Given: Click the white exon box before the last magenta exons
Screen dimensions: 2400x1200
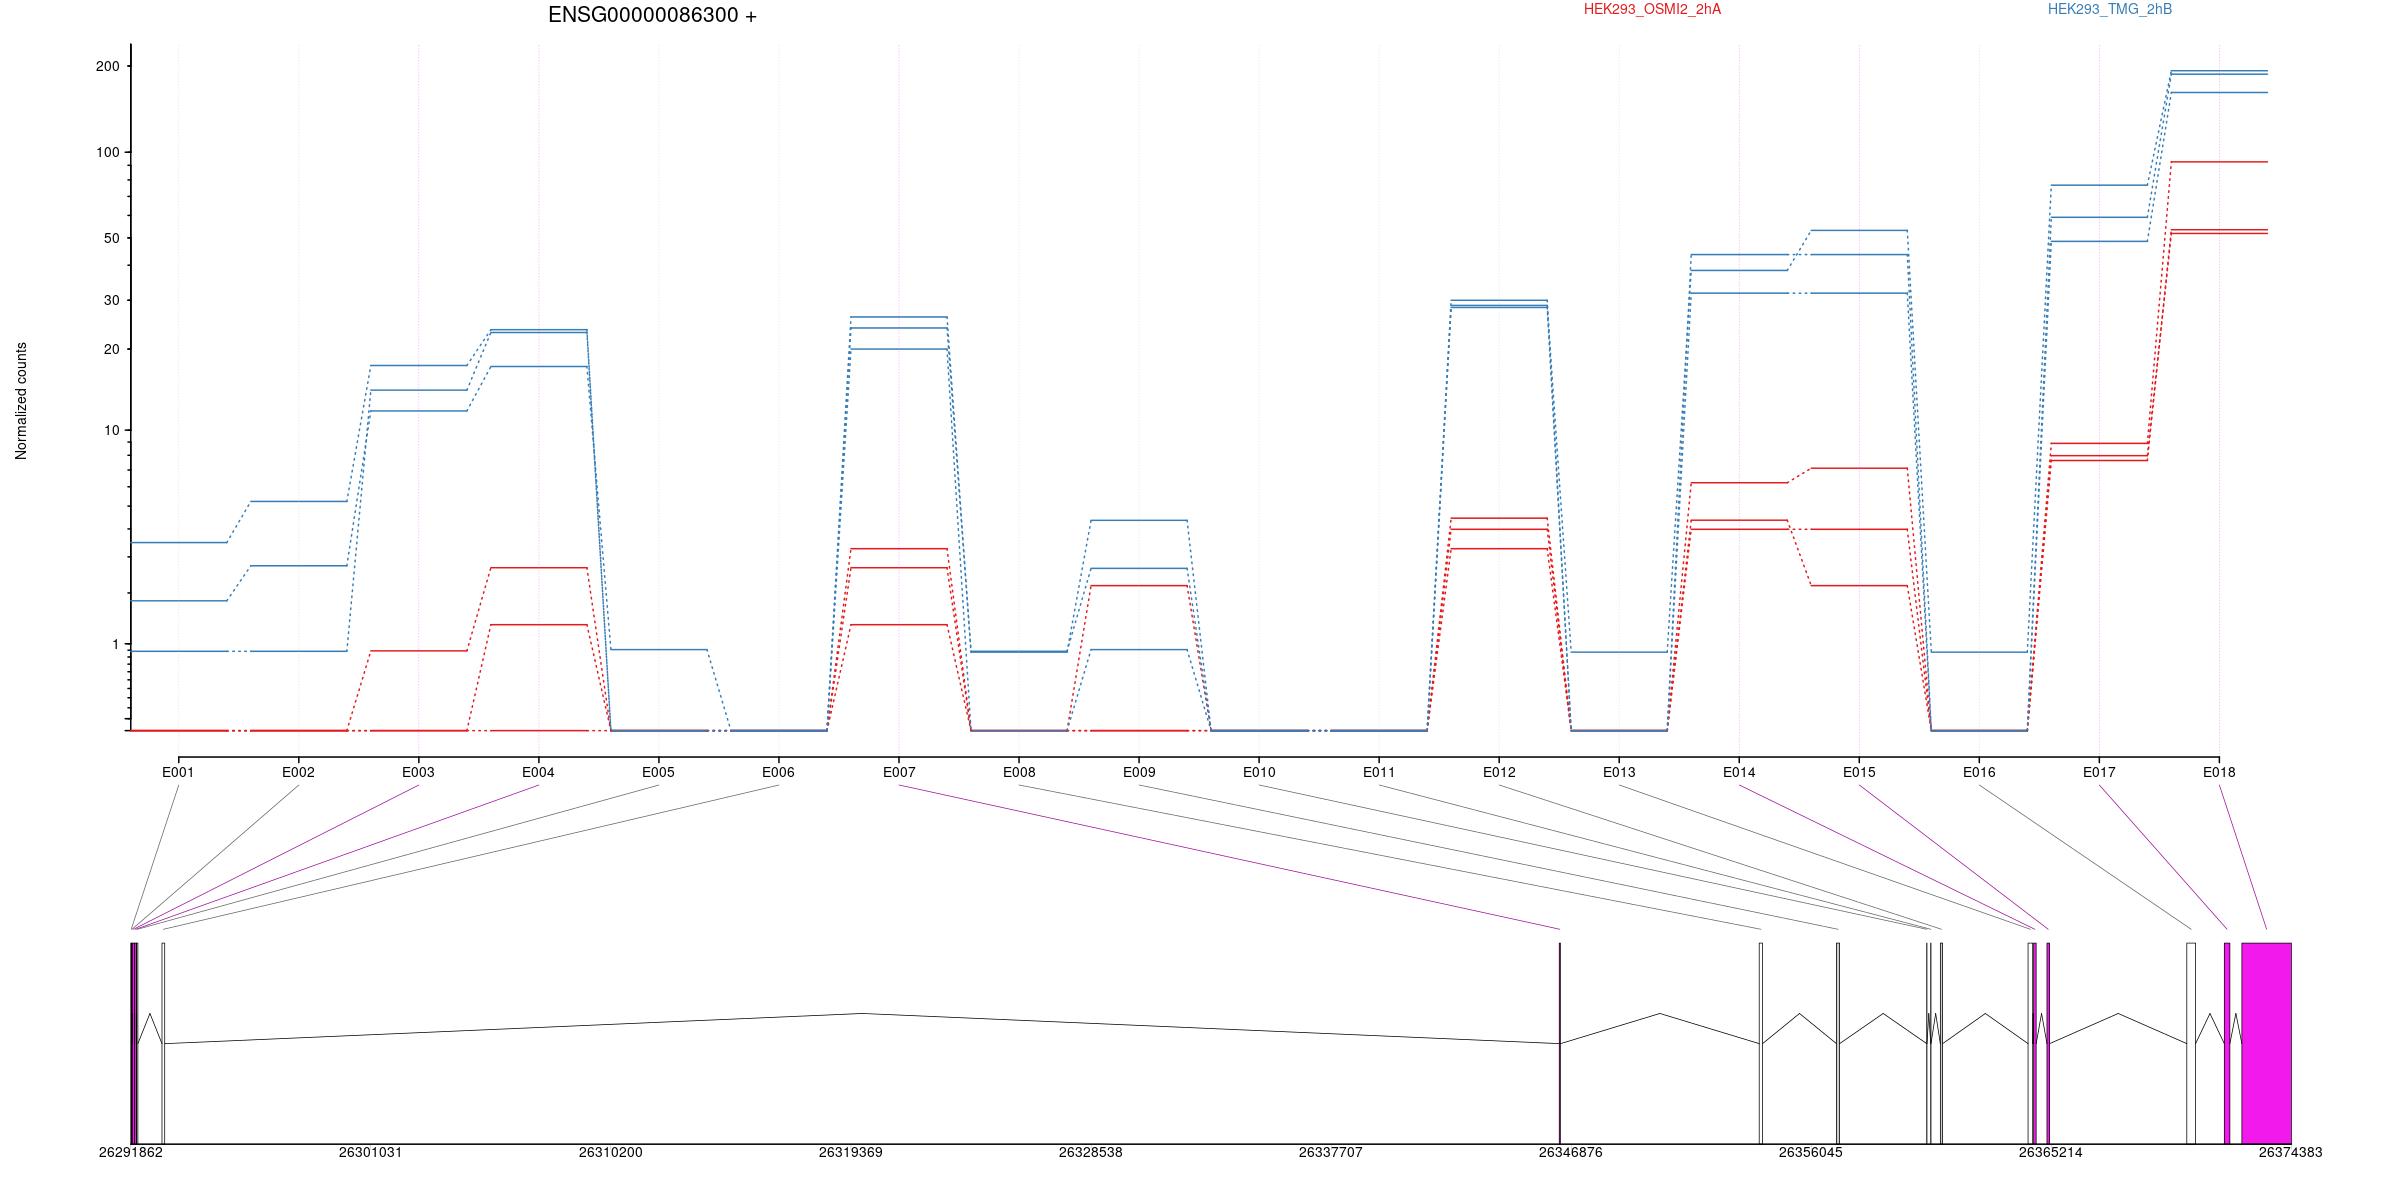Looking at the screenshot, I should (x=2191, y=1043).
